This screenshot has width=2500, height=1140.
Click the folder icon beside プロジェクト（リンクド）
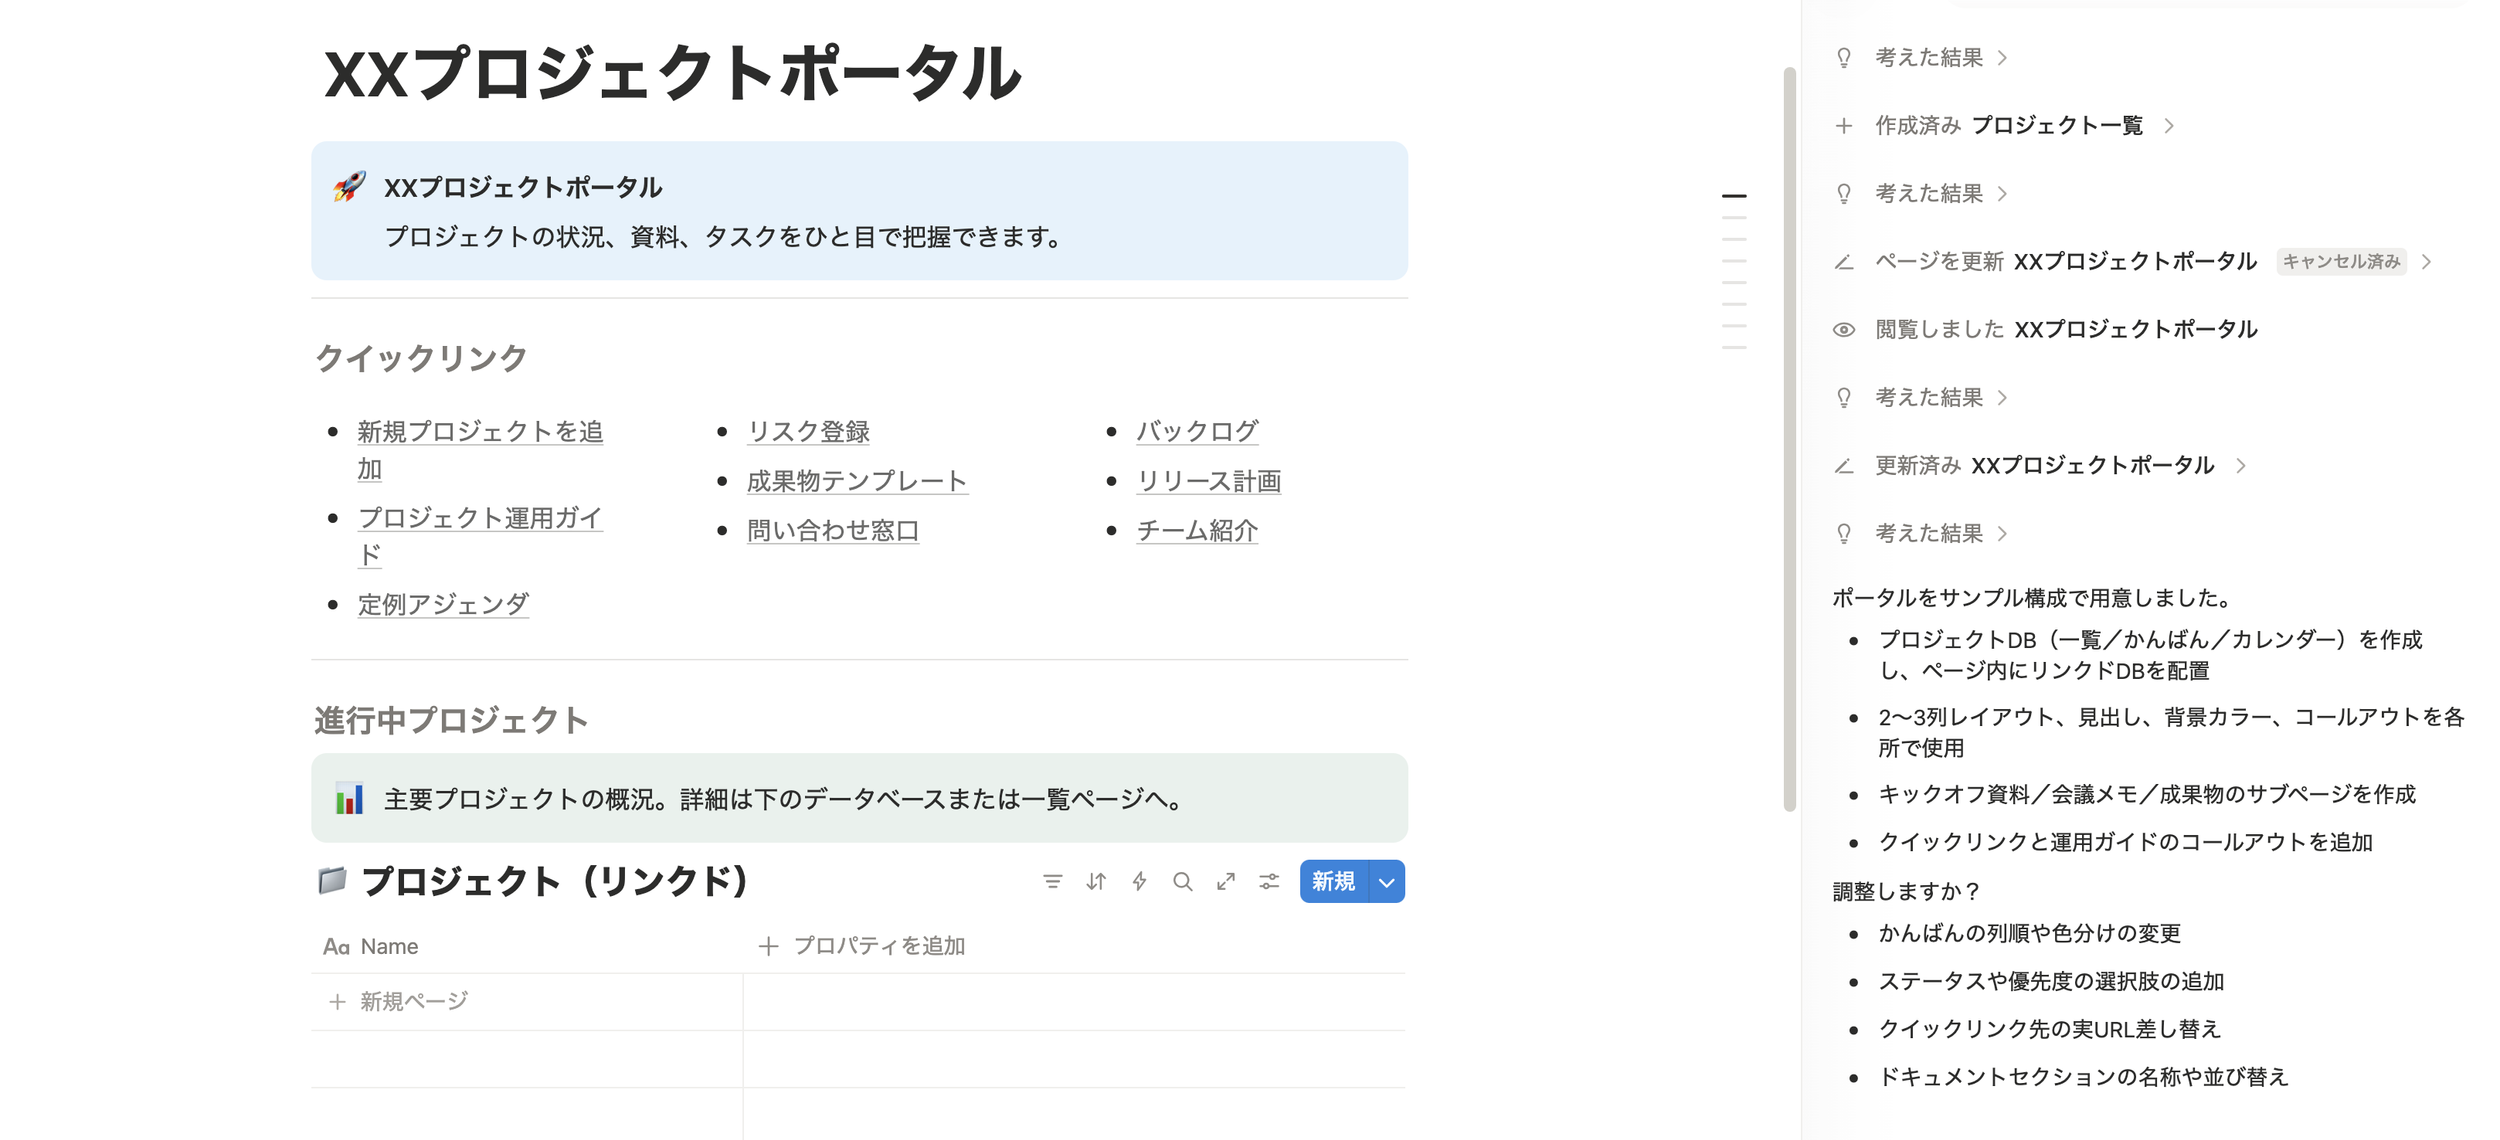tap(332, 880)
